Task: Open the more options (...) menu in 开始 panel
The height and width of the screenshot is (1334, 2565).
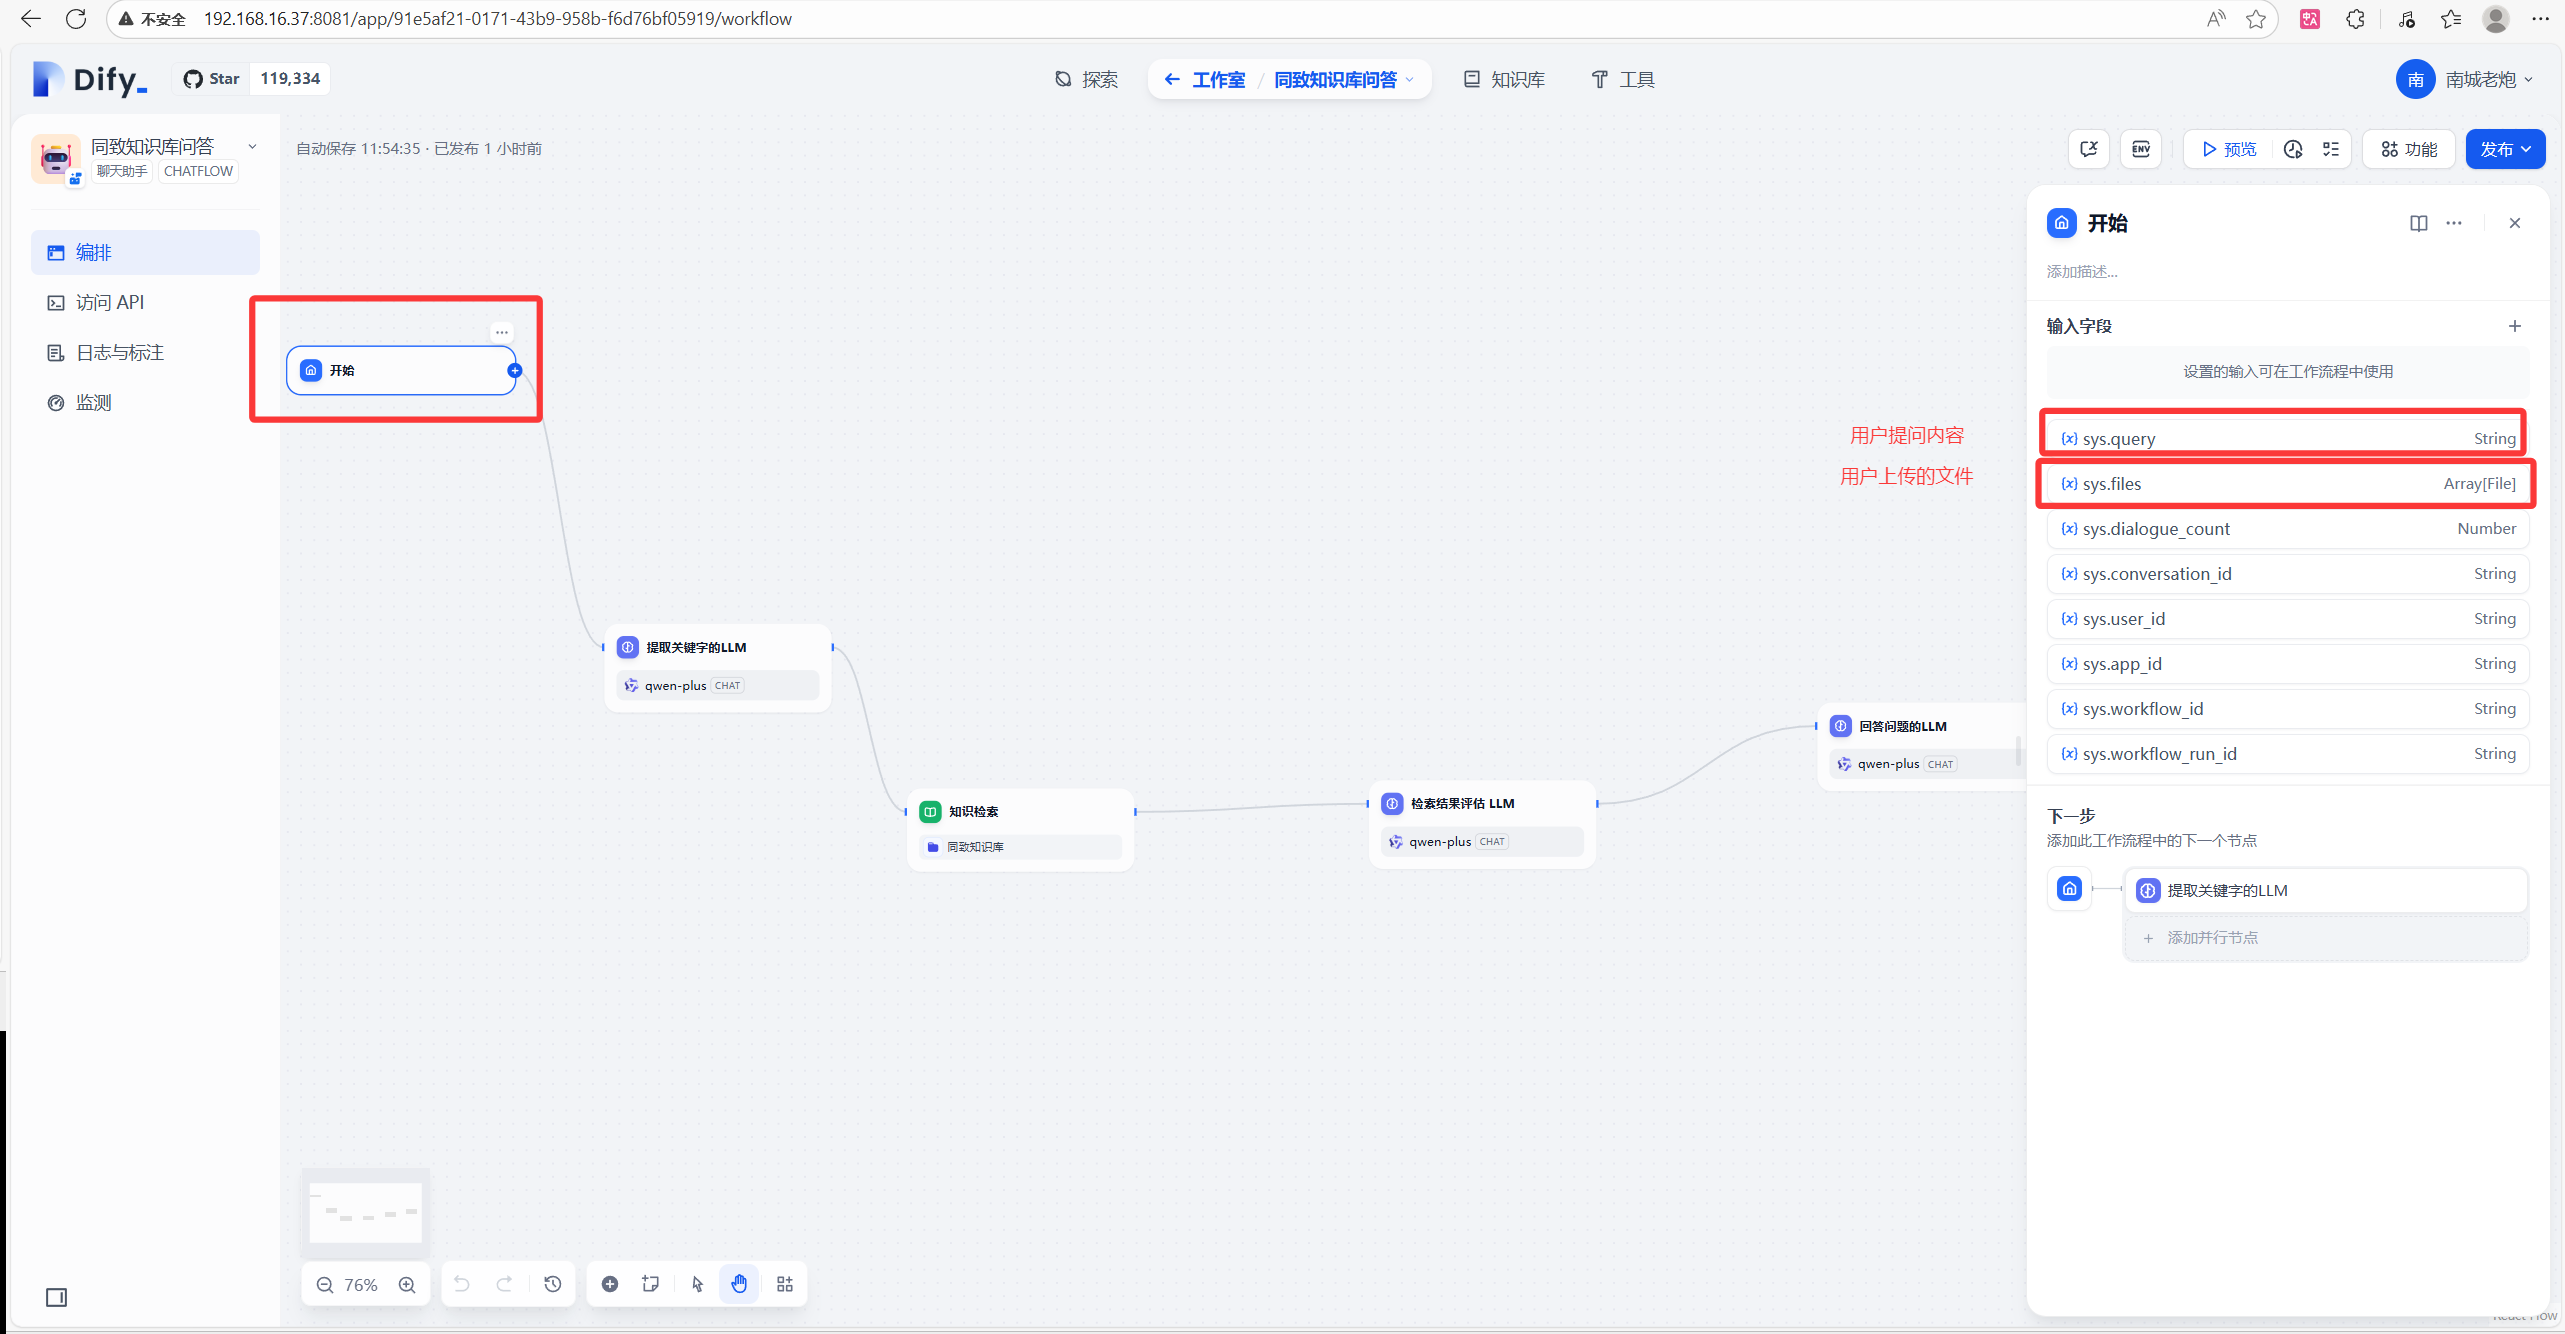Action: point(2455,223)
